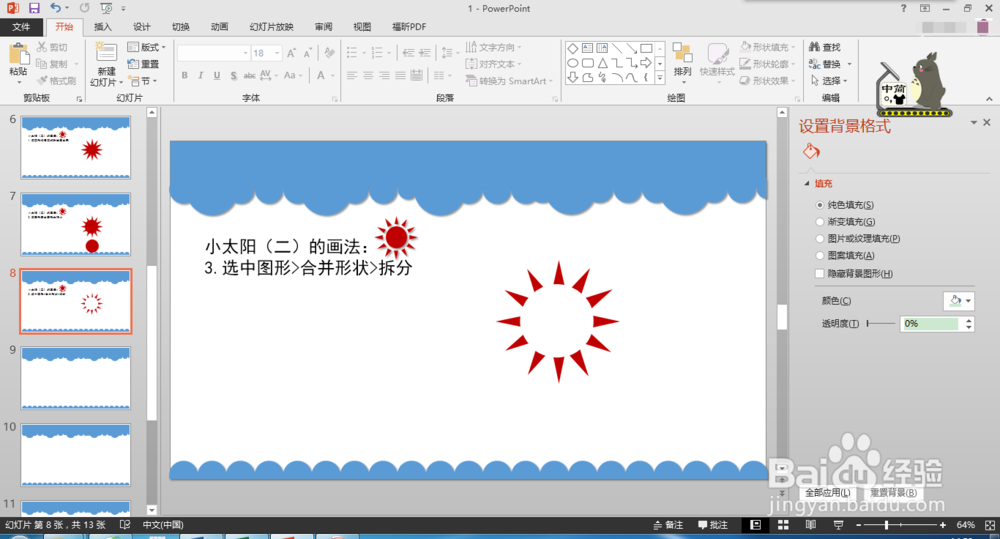The image size is (1000, 539).
Task: Open the File tab
Action: (21, 27)
